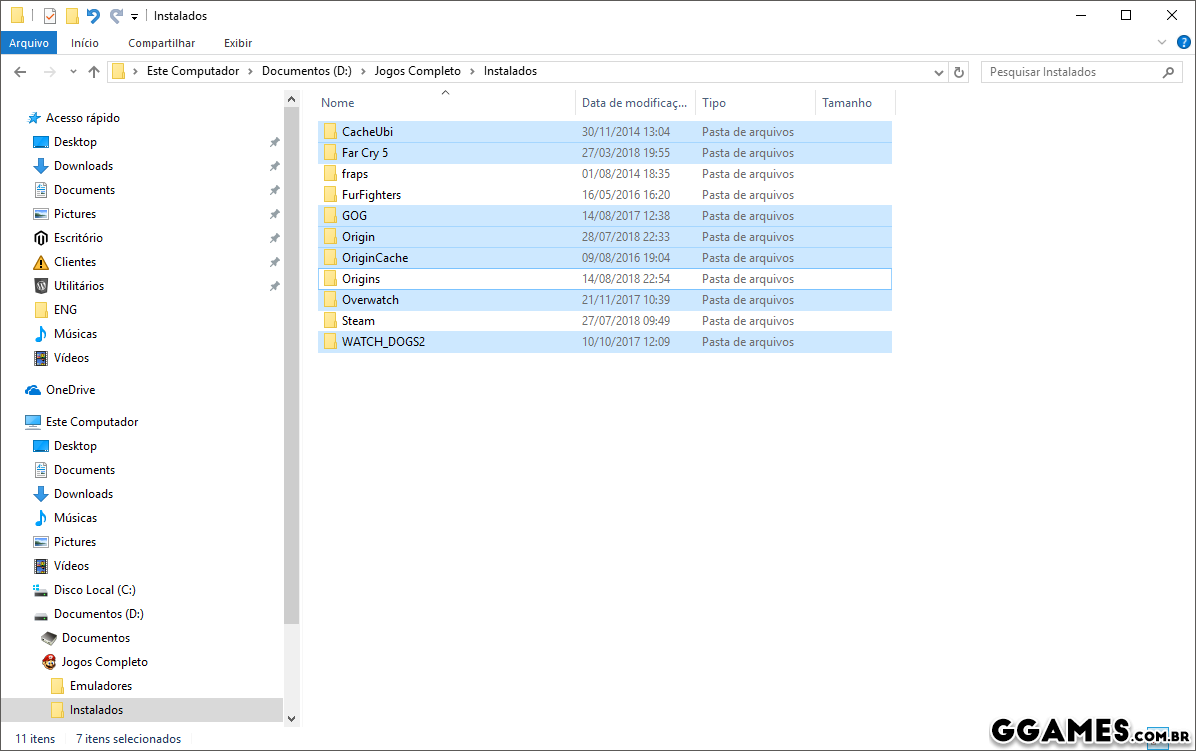
Task: Expand the ribbon with the chevron
Action: click(x=1161, y=43)
